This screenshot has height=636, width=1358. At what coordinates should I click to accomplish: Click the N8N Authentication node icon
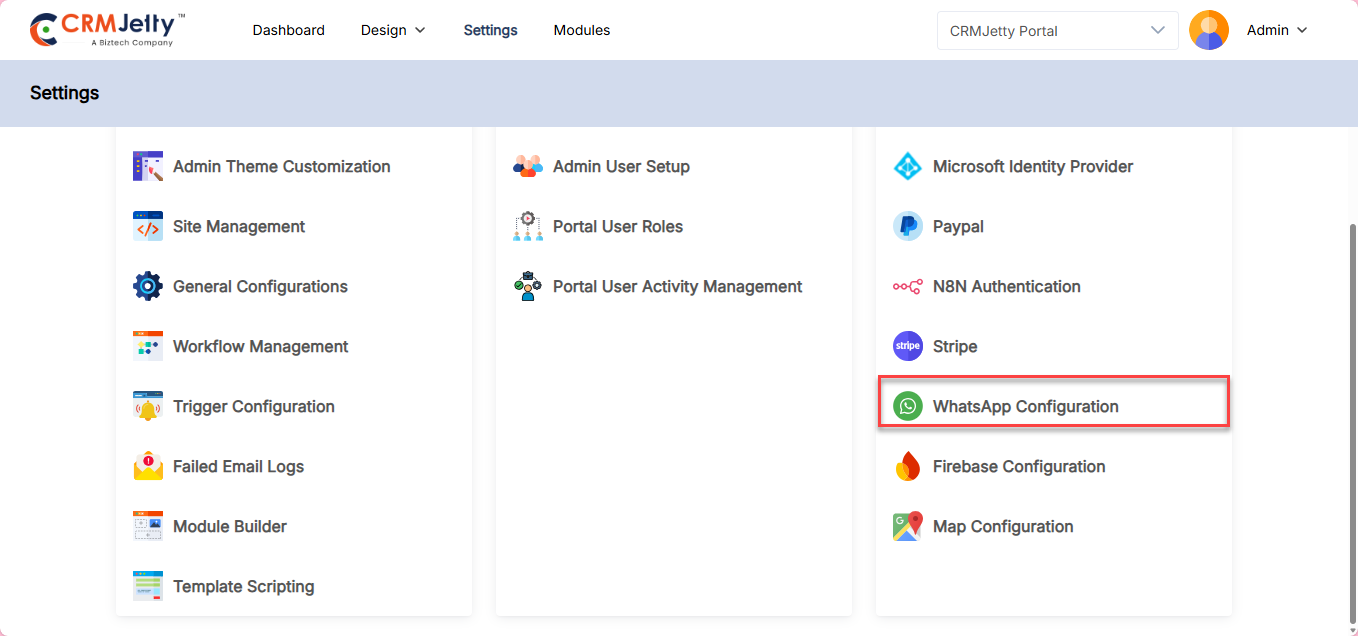point(907,287)
